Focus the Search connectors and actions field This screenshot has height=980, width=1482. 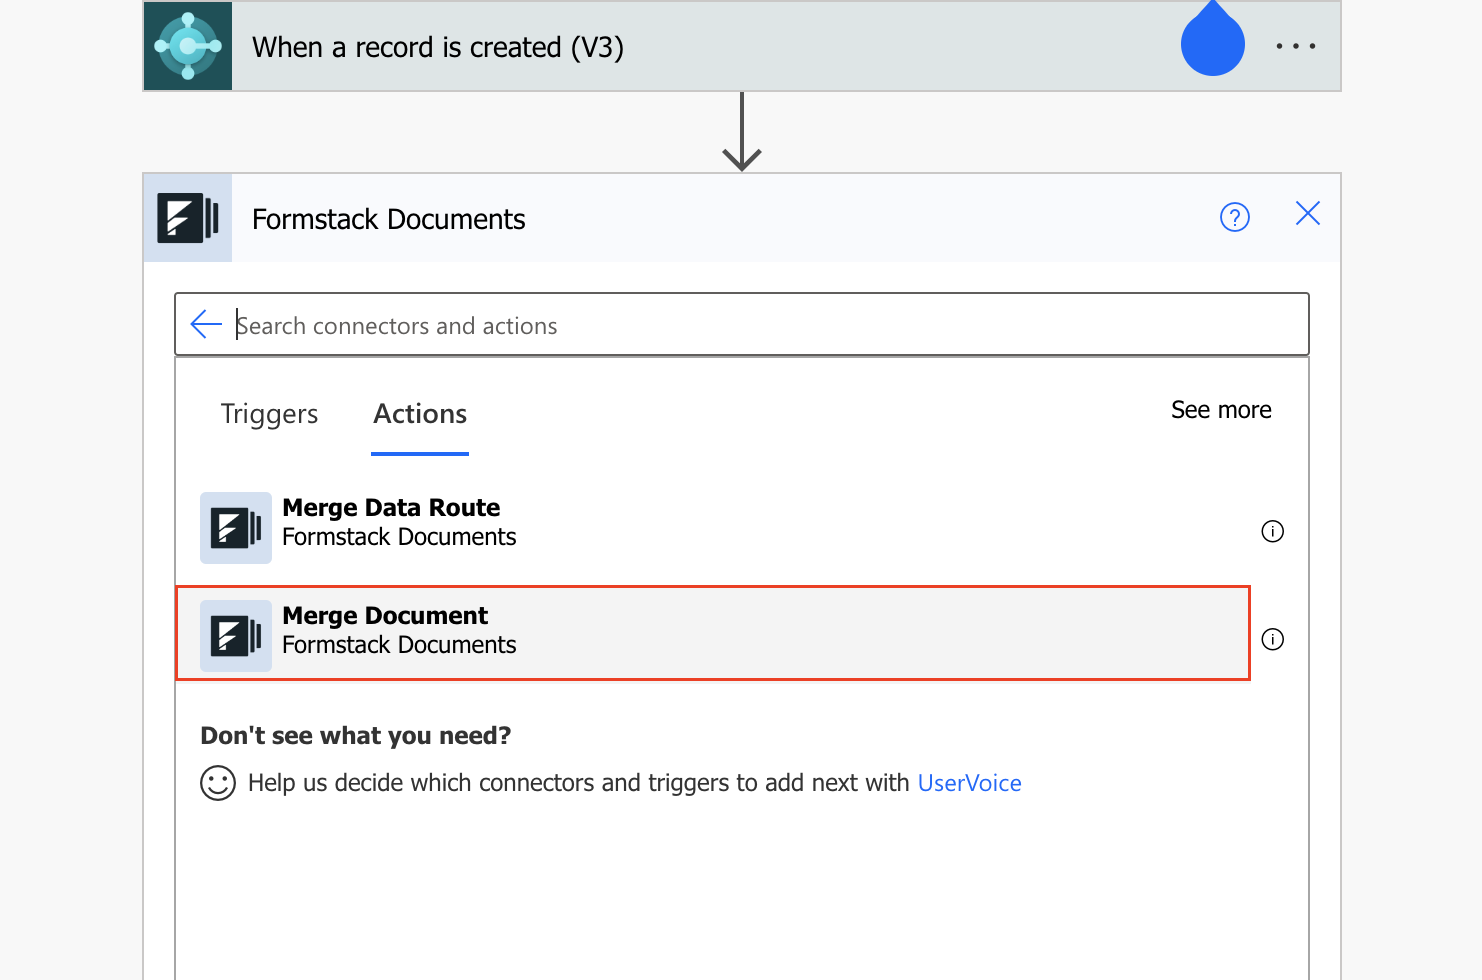pyautogui.click(x=760, y=325)
